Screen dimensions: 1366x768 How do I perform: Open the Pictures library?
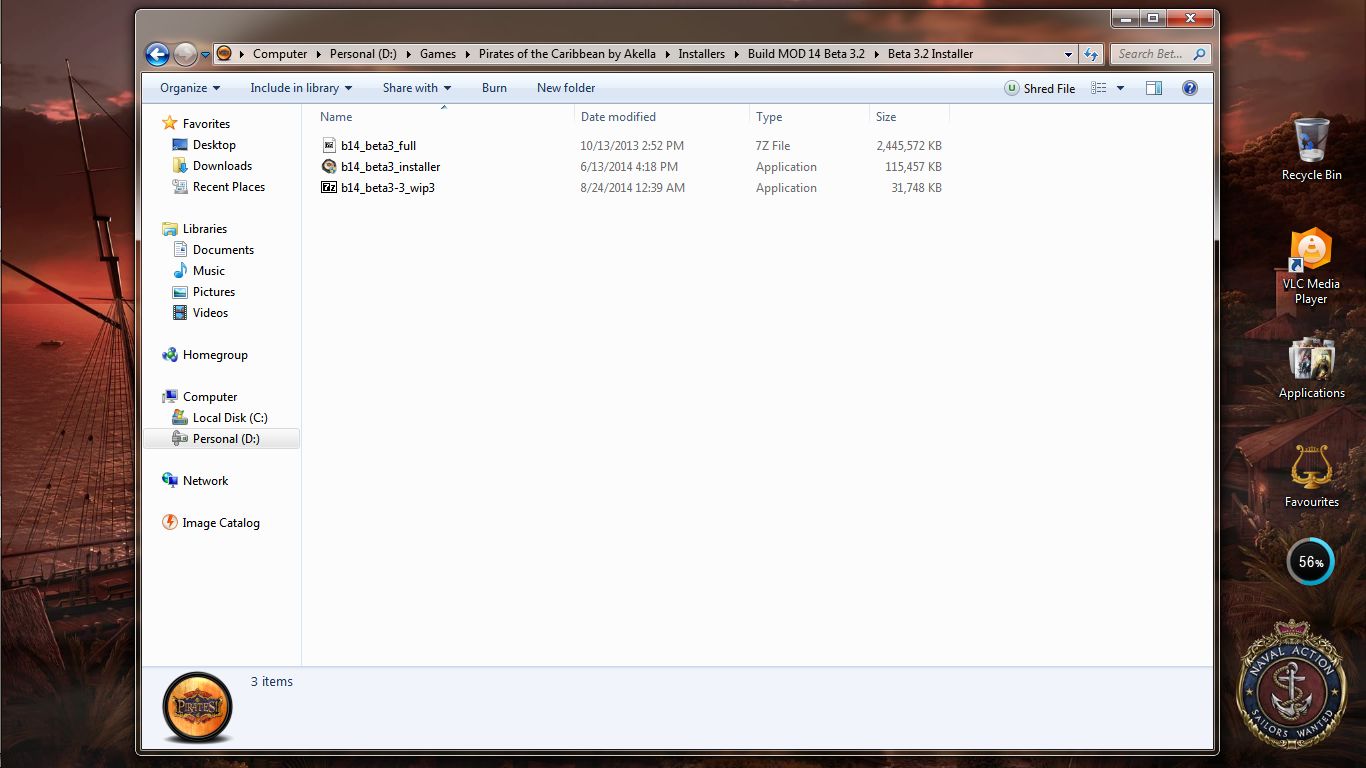pyautogui.click(x=214, y=292)
